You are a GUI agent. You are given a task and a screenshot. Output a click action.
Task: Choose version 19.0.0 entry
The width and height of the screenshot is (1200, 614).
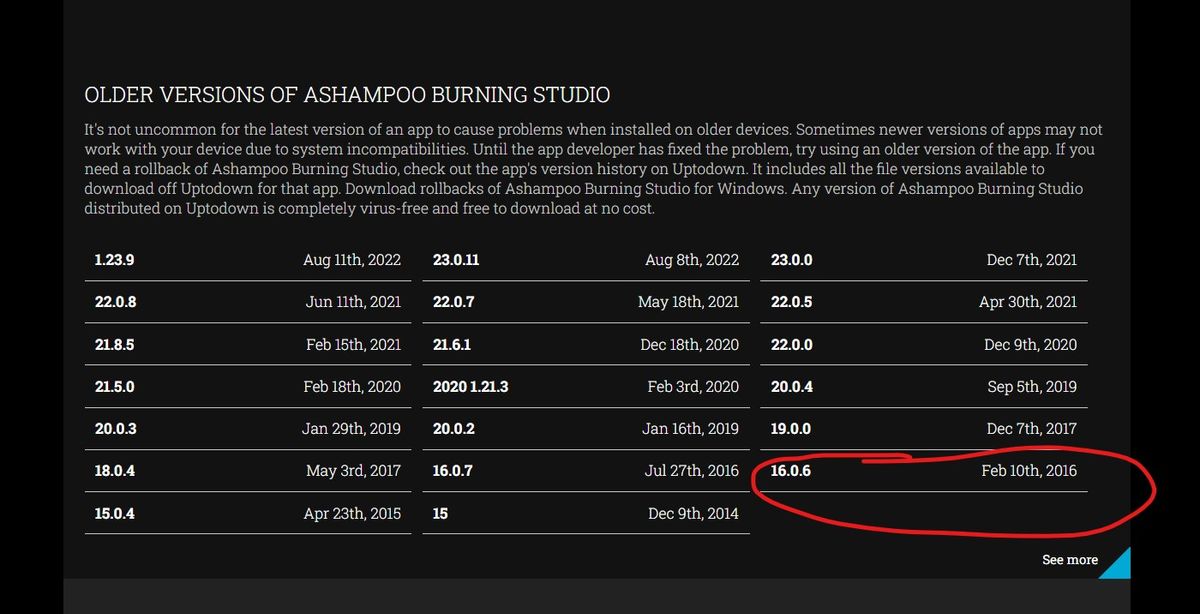pos(791,429)
